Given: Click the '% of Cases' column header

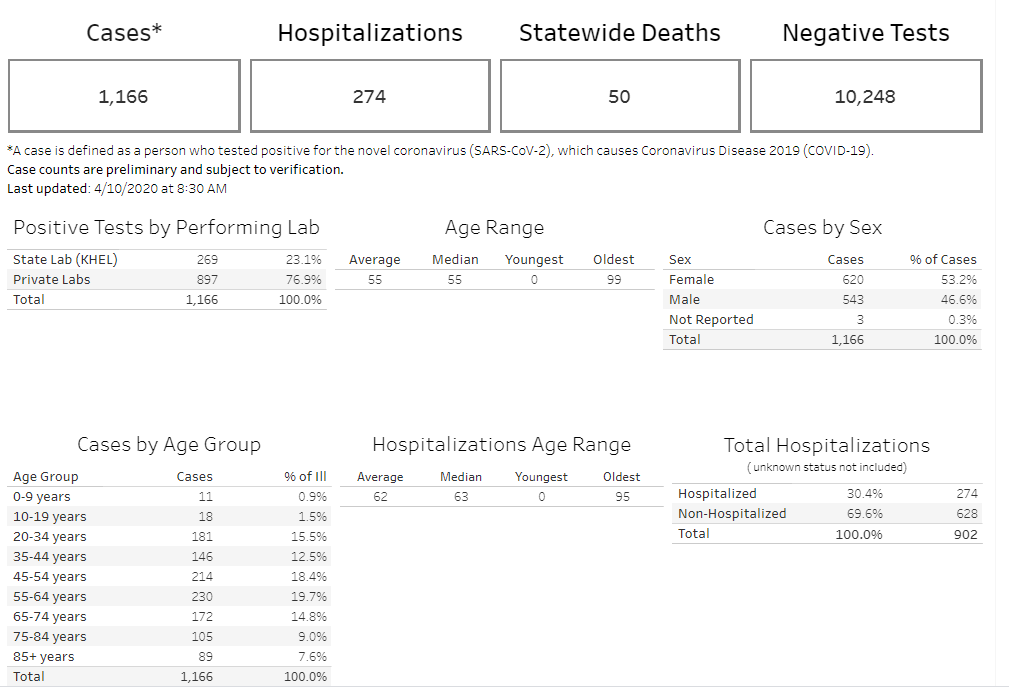Looking at the screenshot, I should (x=943, y=259).
